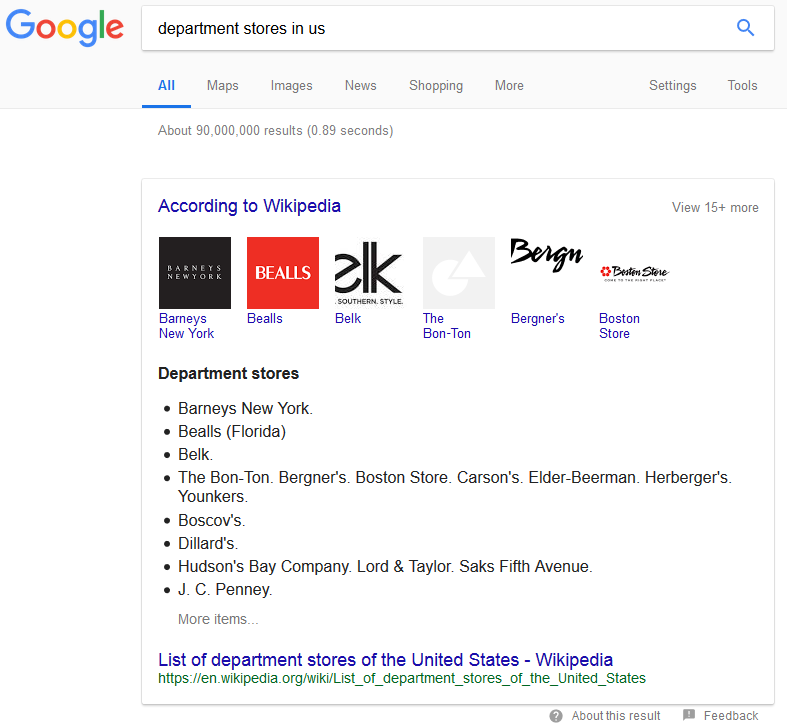Select the red Bealls logo image
Viewport: 787px width, 727px height.
pos(283,273)
